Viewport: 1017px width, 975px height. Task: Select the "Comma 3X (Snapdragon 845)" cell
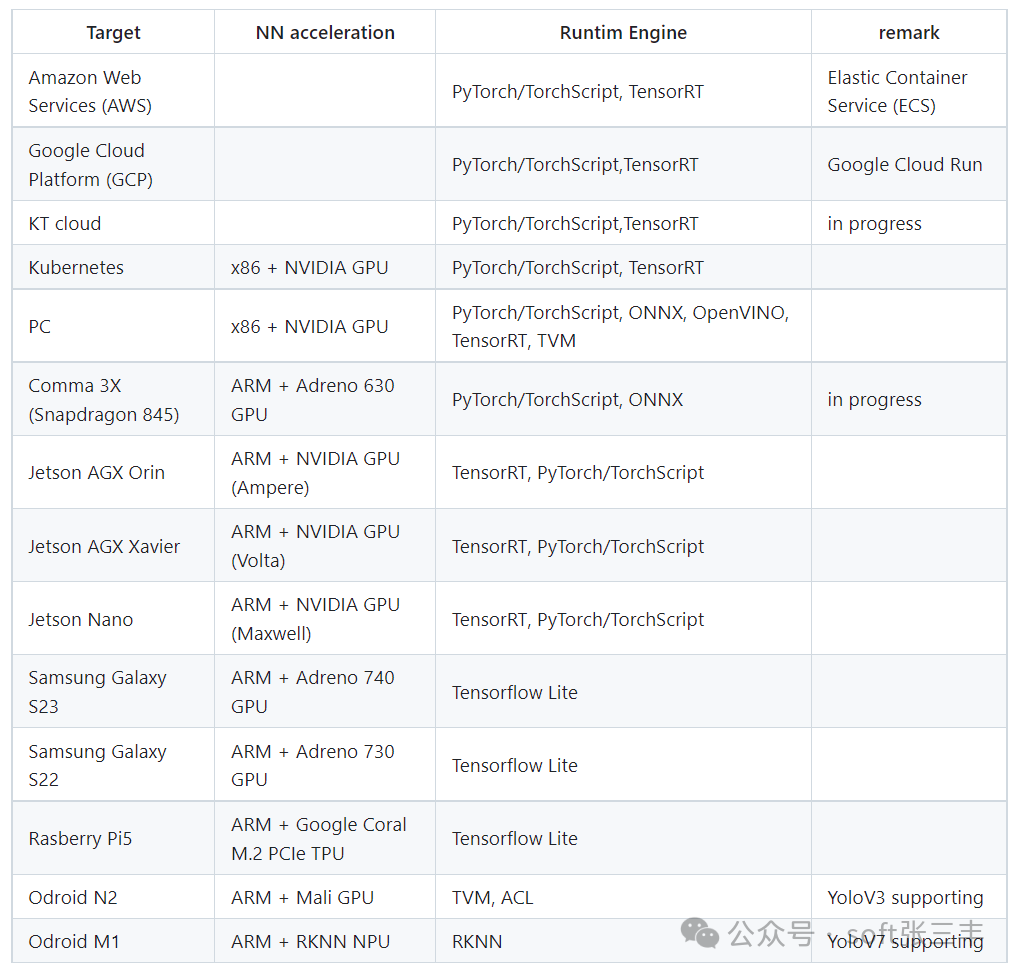coord(114,399)
